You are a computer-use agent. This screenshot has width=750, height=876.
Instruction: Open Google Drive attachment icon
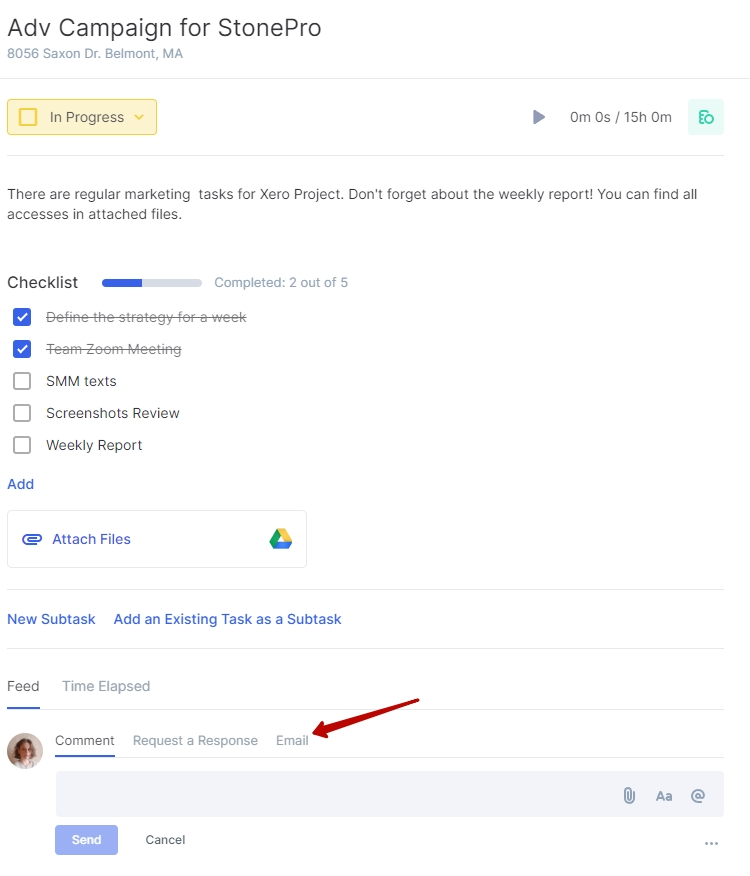click(281, 539)
